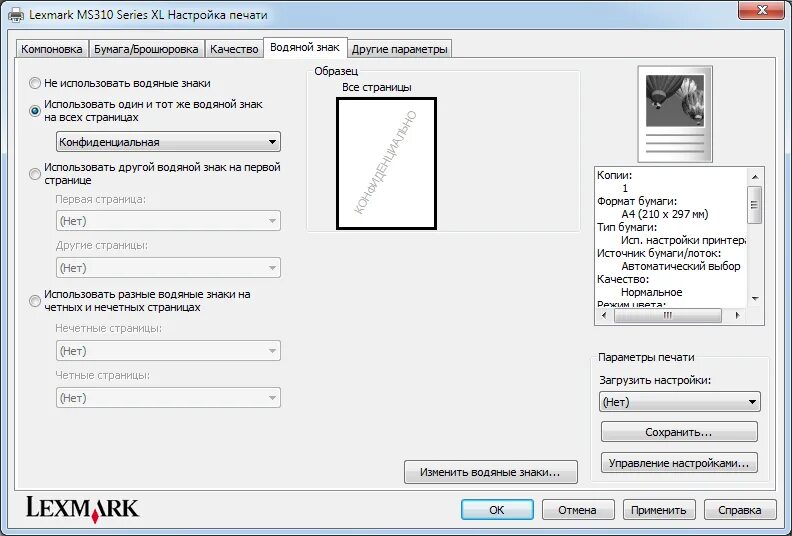792x536 pixels.
Task: Open the 'Конфиденциальная' watermark dropdown
Action: (x=168, y=142)
